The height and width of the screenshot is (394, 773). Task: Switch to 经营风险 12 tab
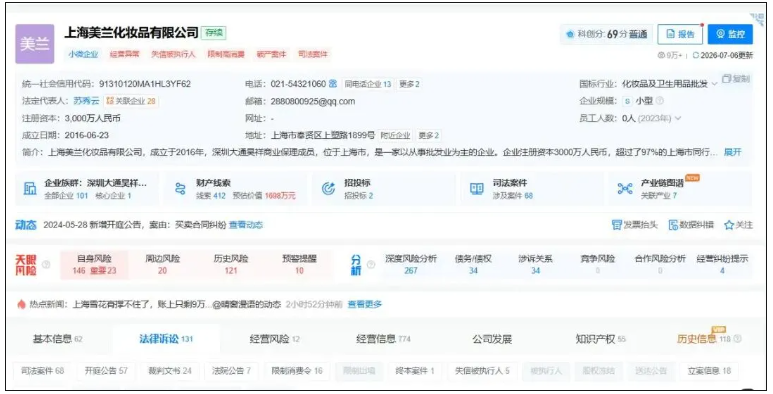tap(275, 339)
